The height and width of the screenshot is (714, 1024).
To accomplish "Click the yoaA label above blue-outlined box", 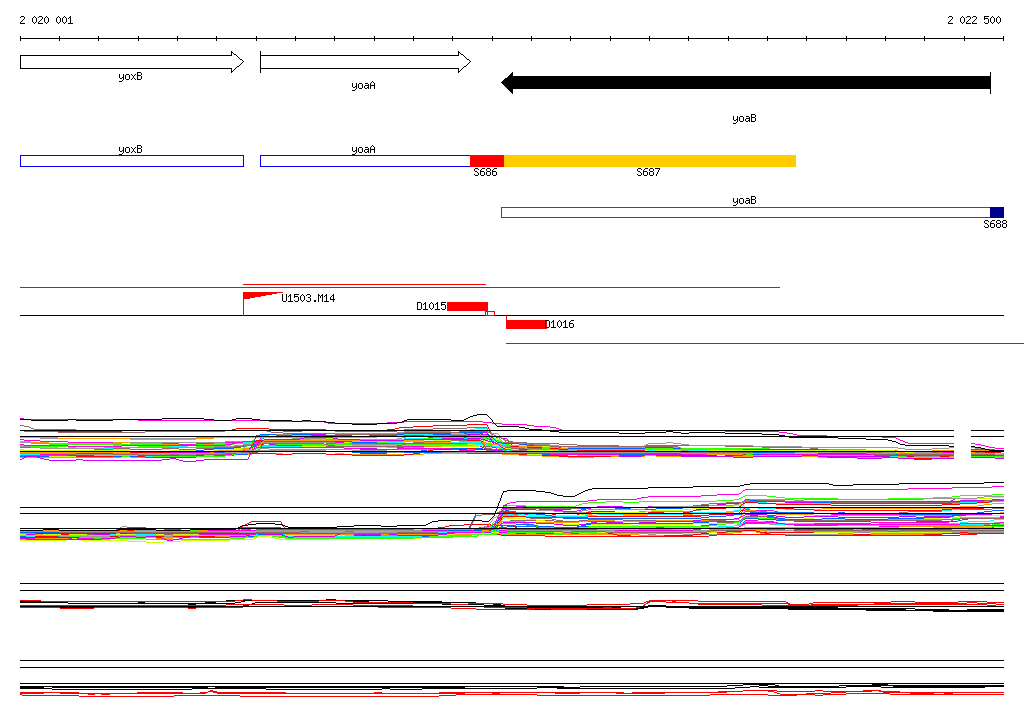I will pos(364,150).
